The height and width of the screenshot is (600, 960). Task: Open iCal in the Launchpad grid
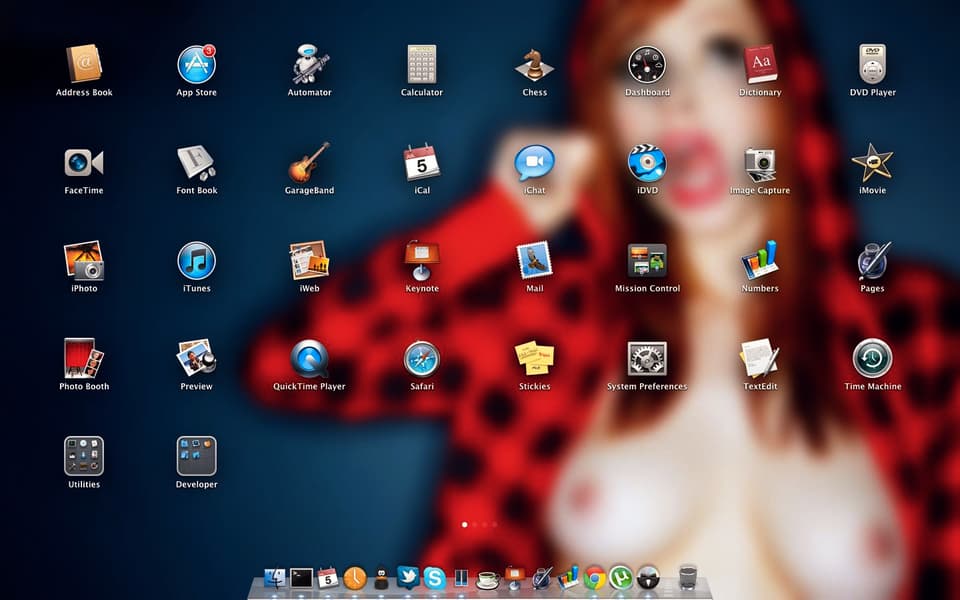(422, 163)
